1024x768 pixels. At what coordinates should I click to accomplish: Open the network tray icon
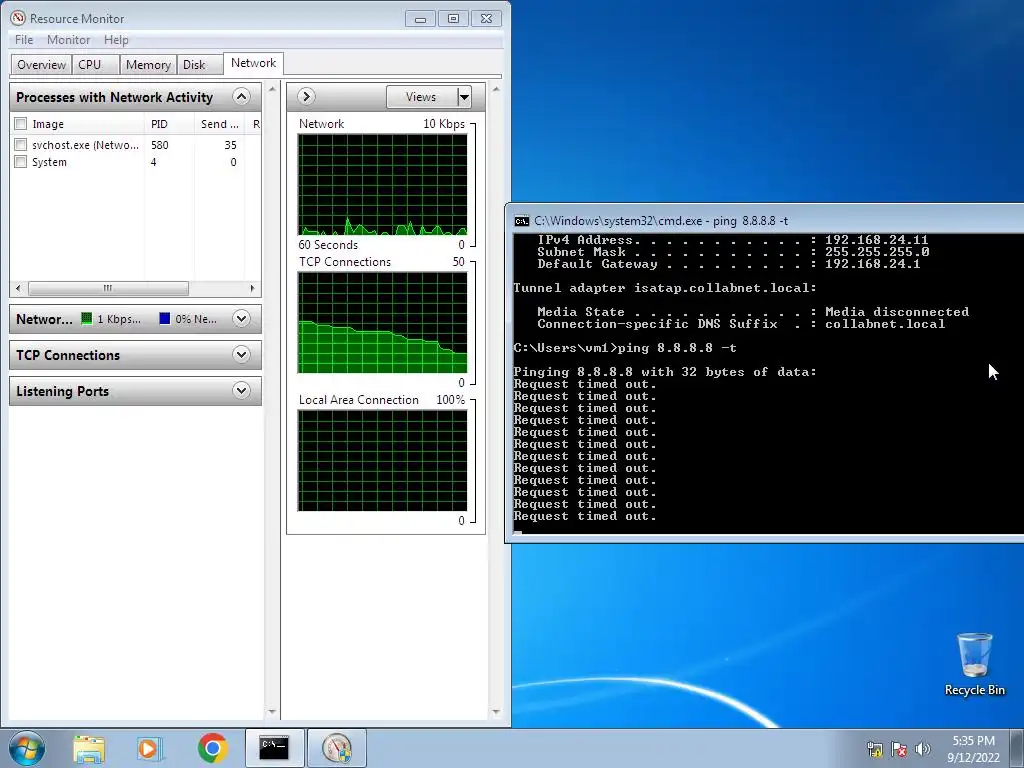coord(874,749)
